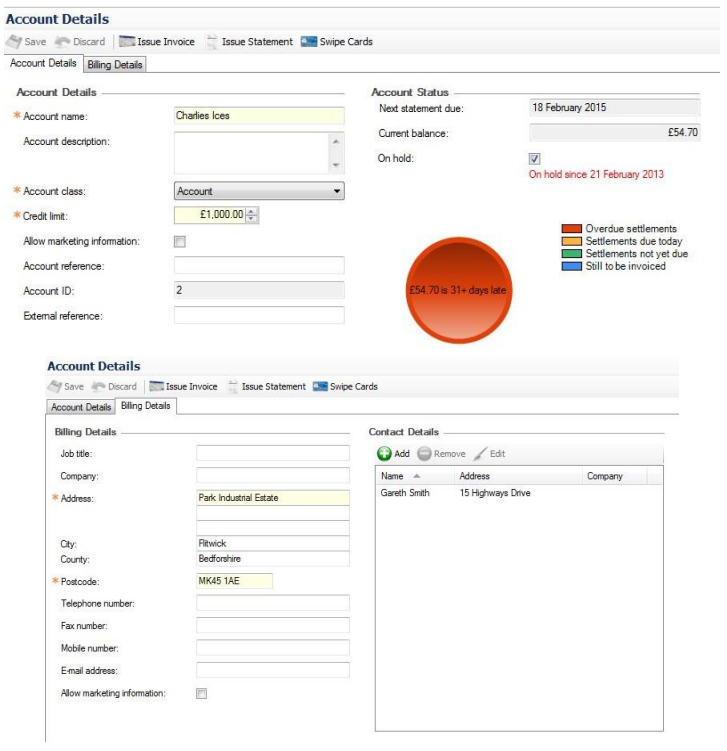Click Issue Invoice icon in top toolbar

(128, 42)
